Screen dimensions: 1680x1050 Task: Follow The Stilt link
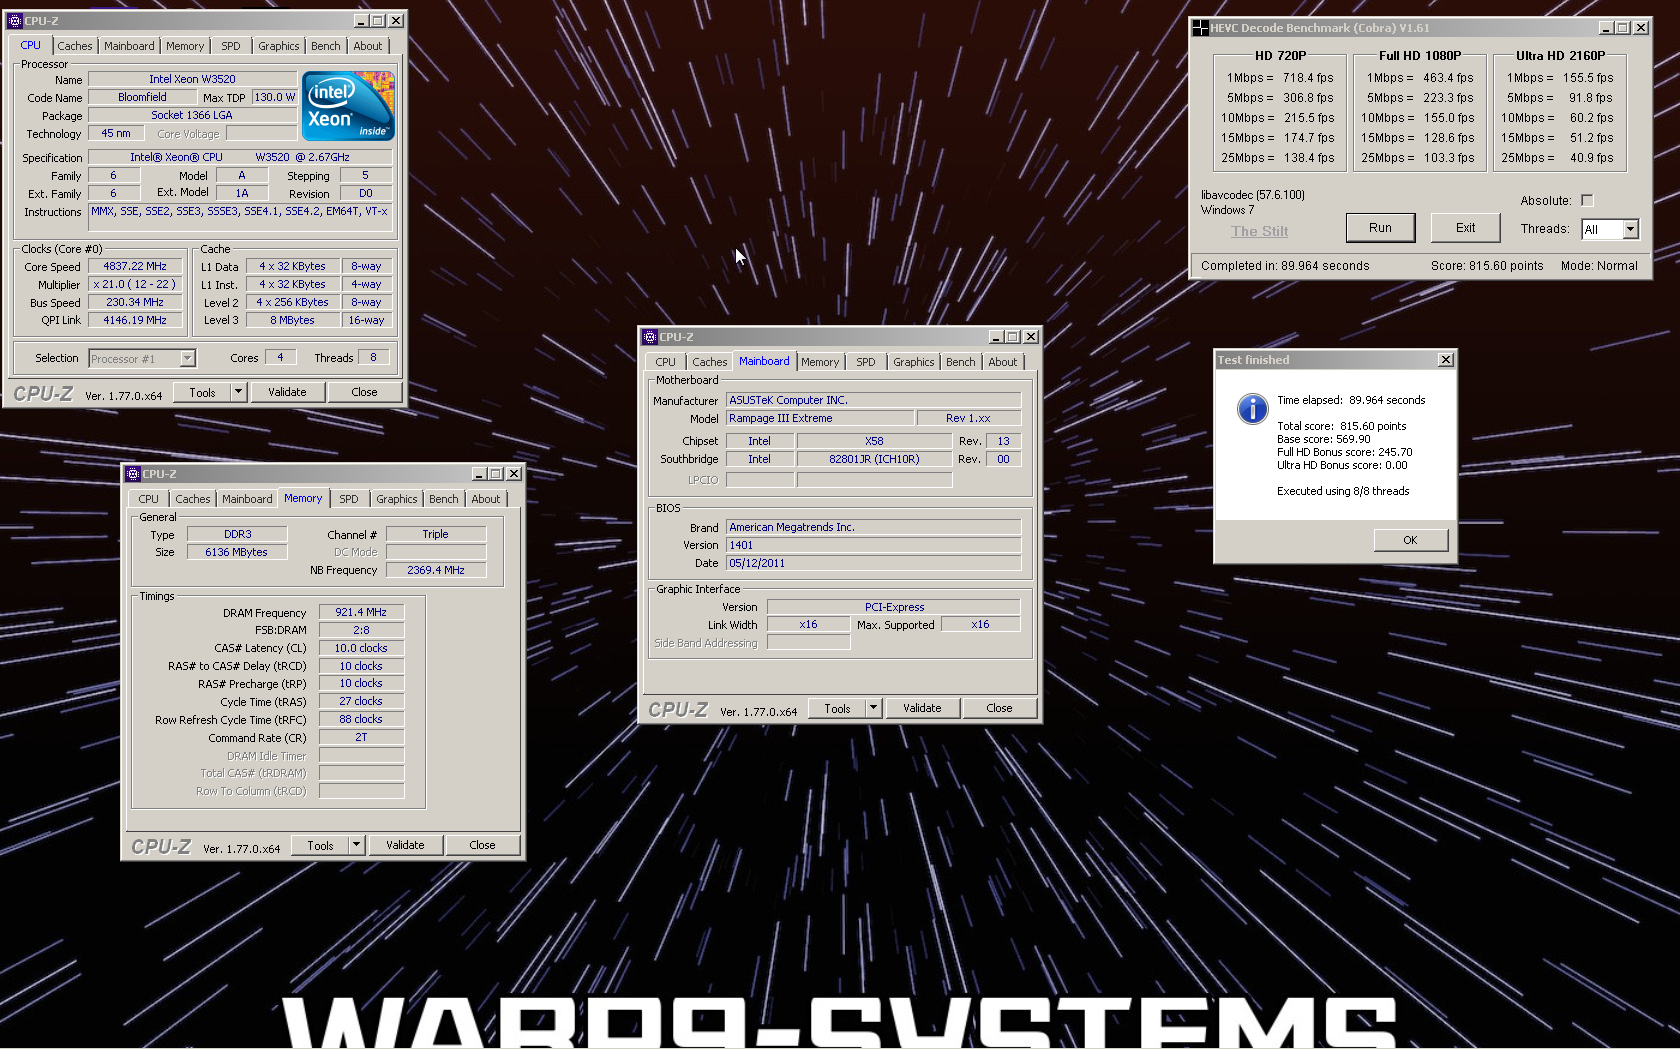pos(1259,231)
